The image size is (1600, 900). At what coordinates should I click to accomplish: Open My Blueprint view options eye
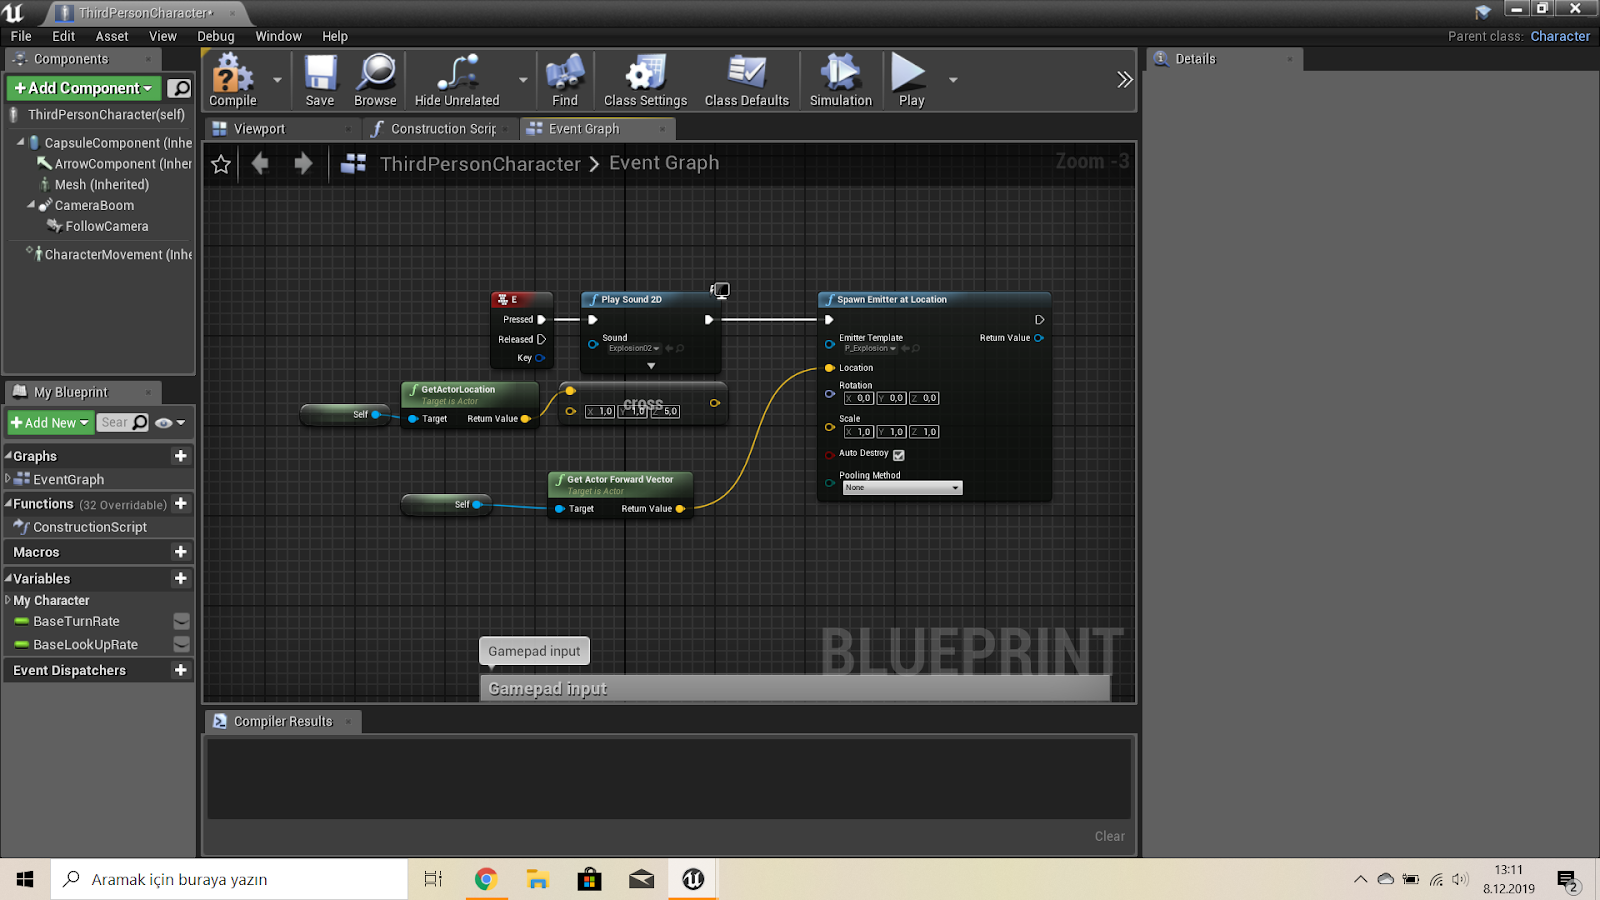[x=170, y=423]
